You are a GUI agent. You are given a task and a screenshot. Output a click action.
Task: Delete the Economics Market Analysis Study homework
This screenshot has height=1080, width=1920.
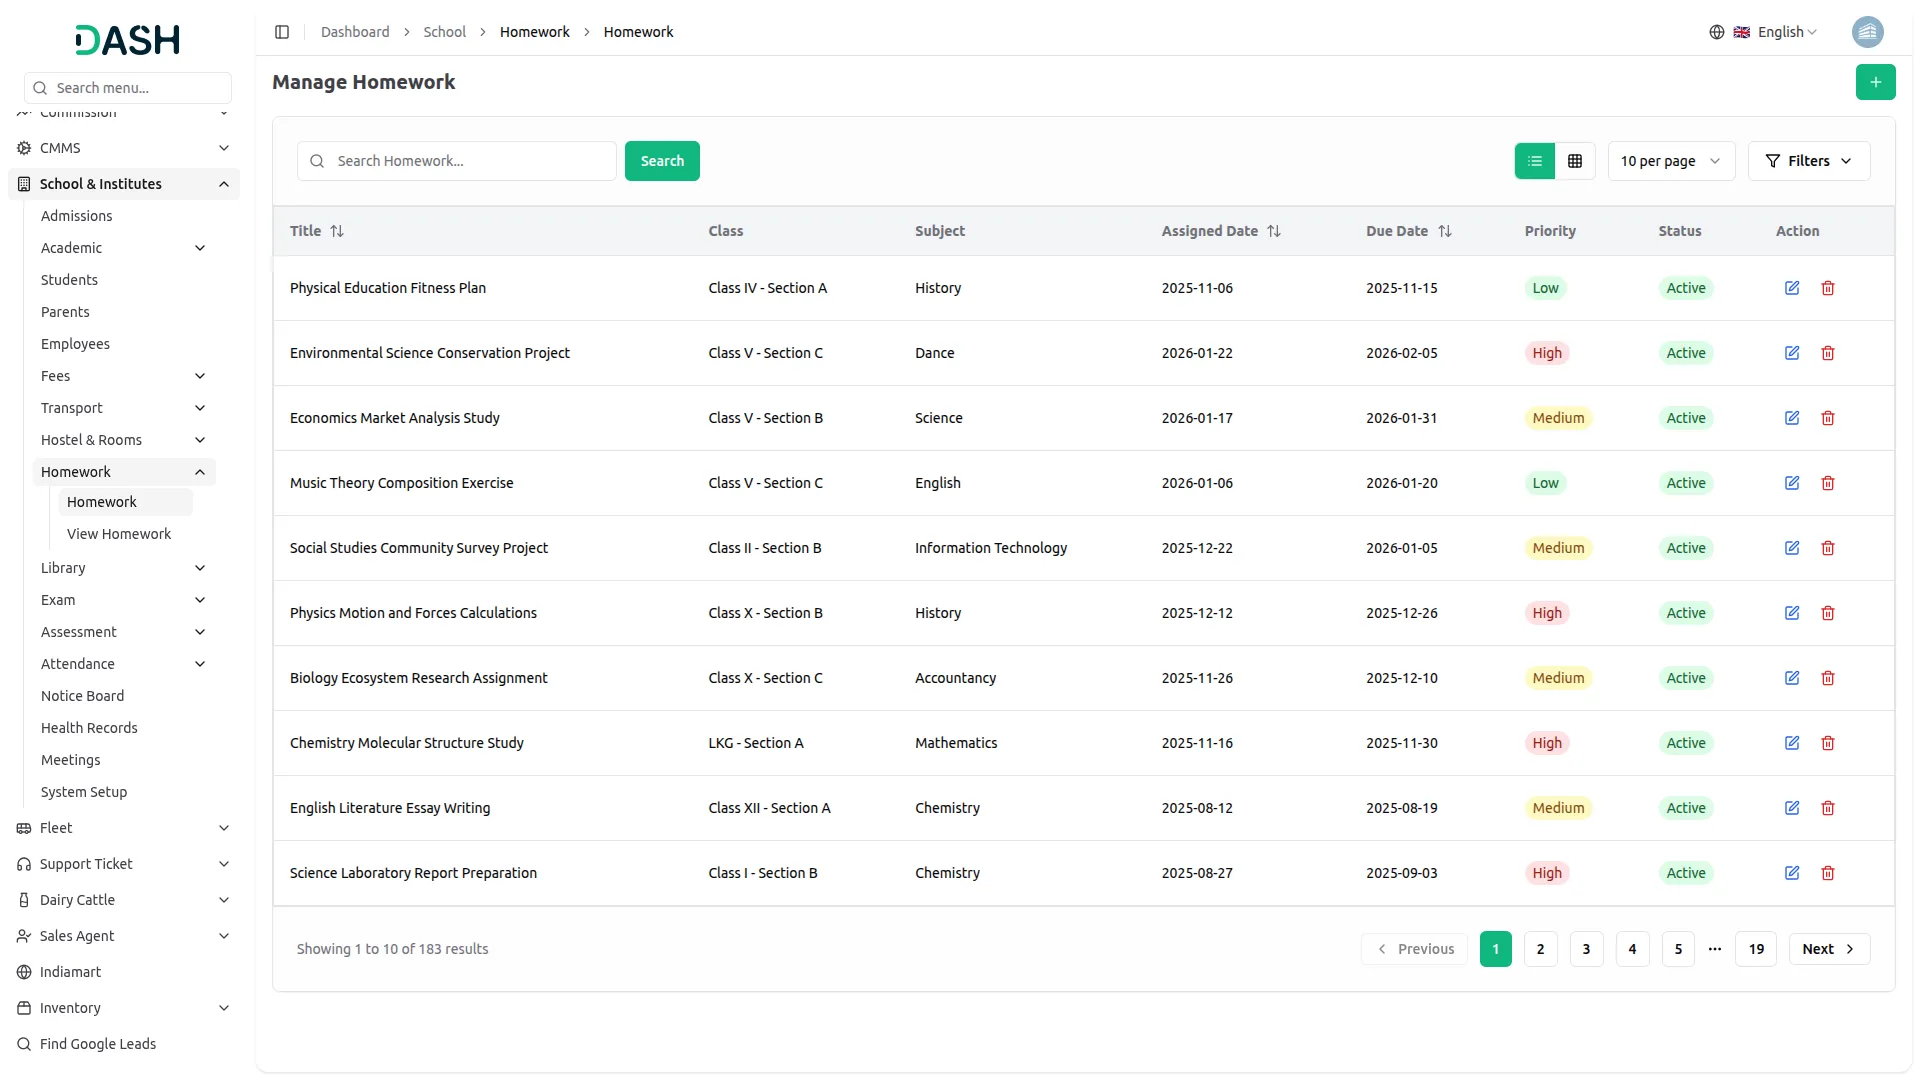coord(1827,418)
